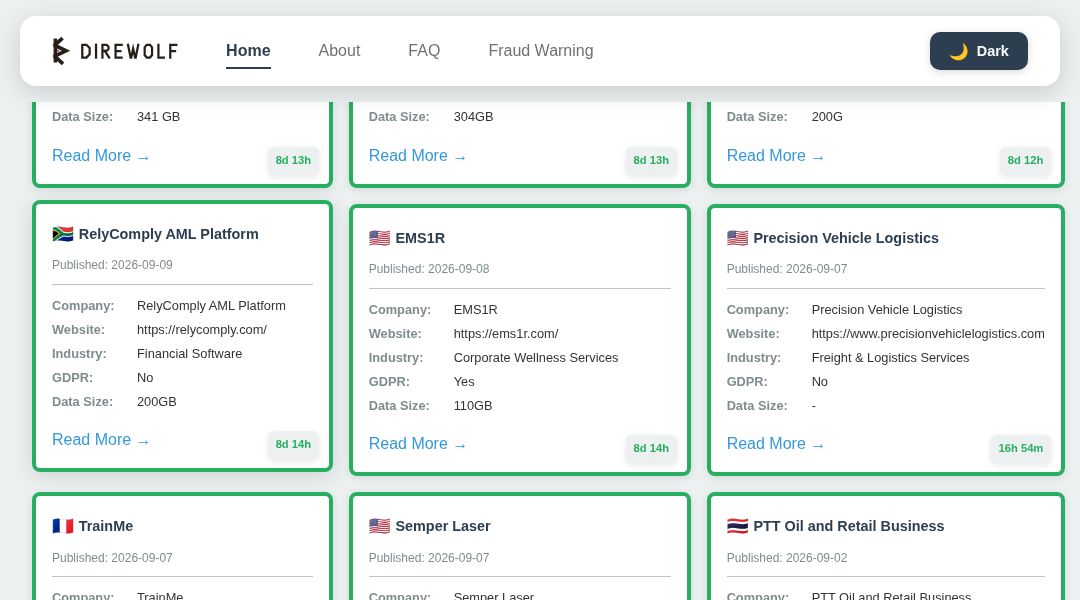Image resolution: width=1080 pixels, height=600 pixels.
Task: Click the Corporate Wellness Services industry value
Action: [x=536, y=358]
